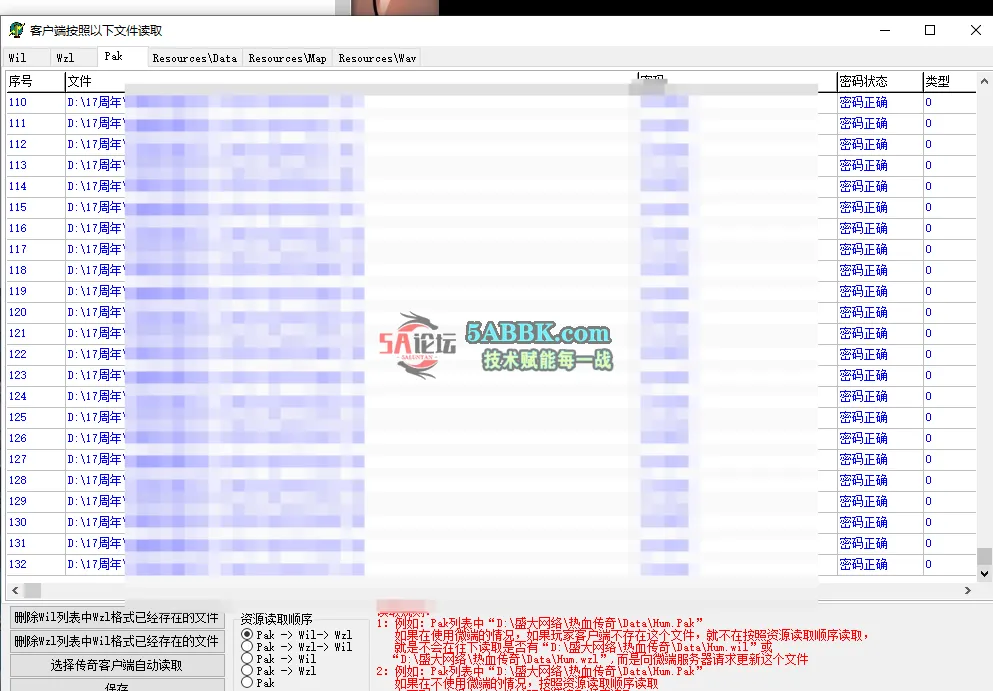Click the 密码正确 status in row 130
The width and height of the screenshot is (993, 691).
(x=863, y=522)
